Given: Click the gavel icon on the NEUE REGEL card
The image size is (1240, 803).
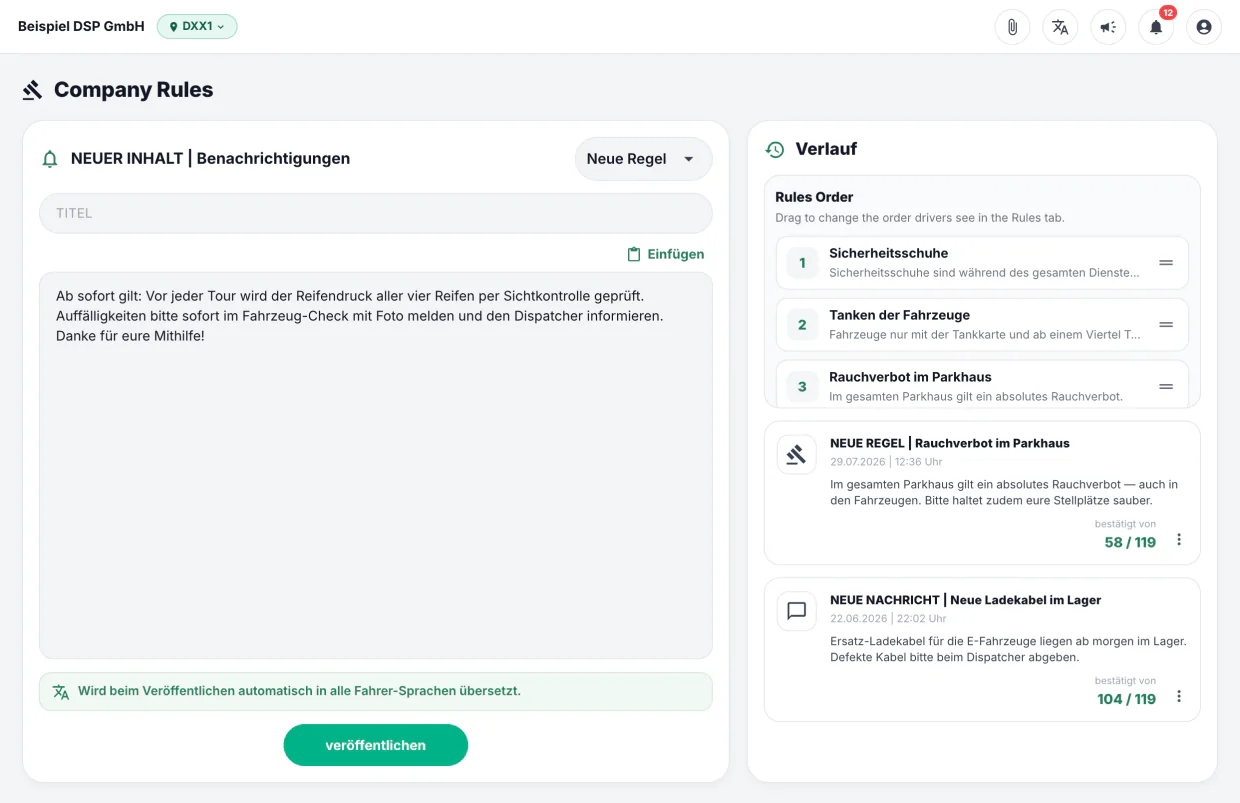Looking at the screenshot, I should pos(796,455).
